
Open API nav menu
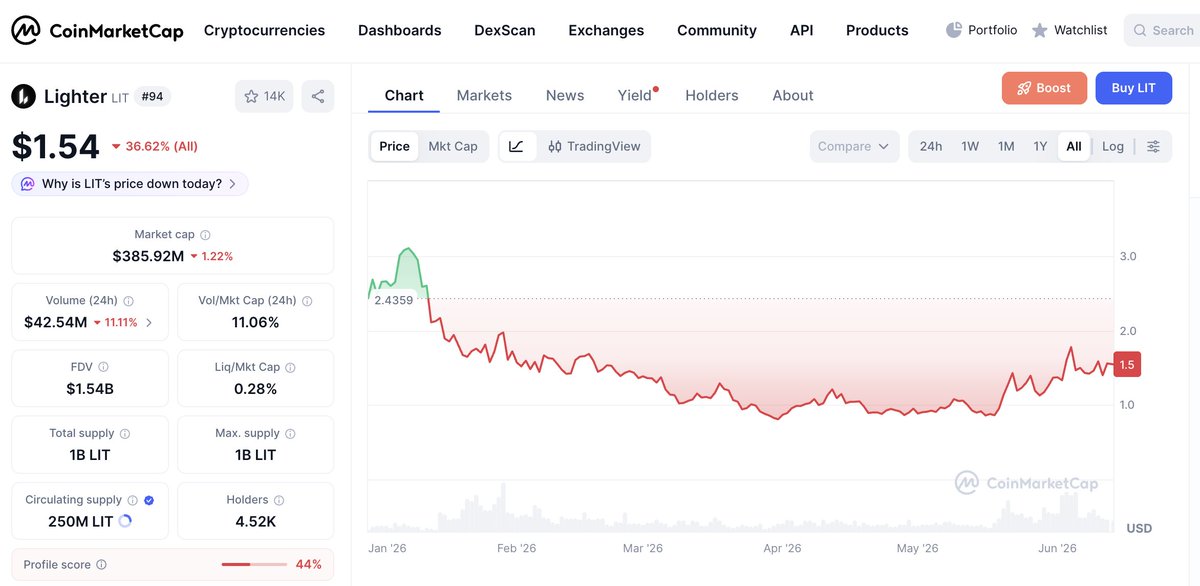[801, 30]
